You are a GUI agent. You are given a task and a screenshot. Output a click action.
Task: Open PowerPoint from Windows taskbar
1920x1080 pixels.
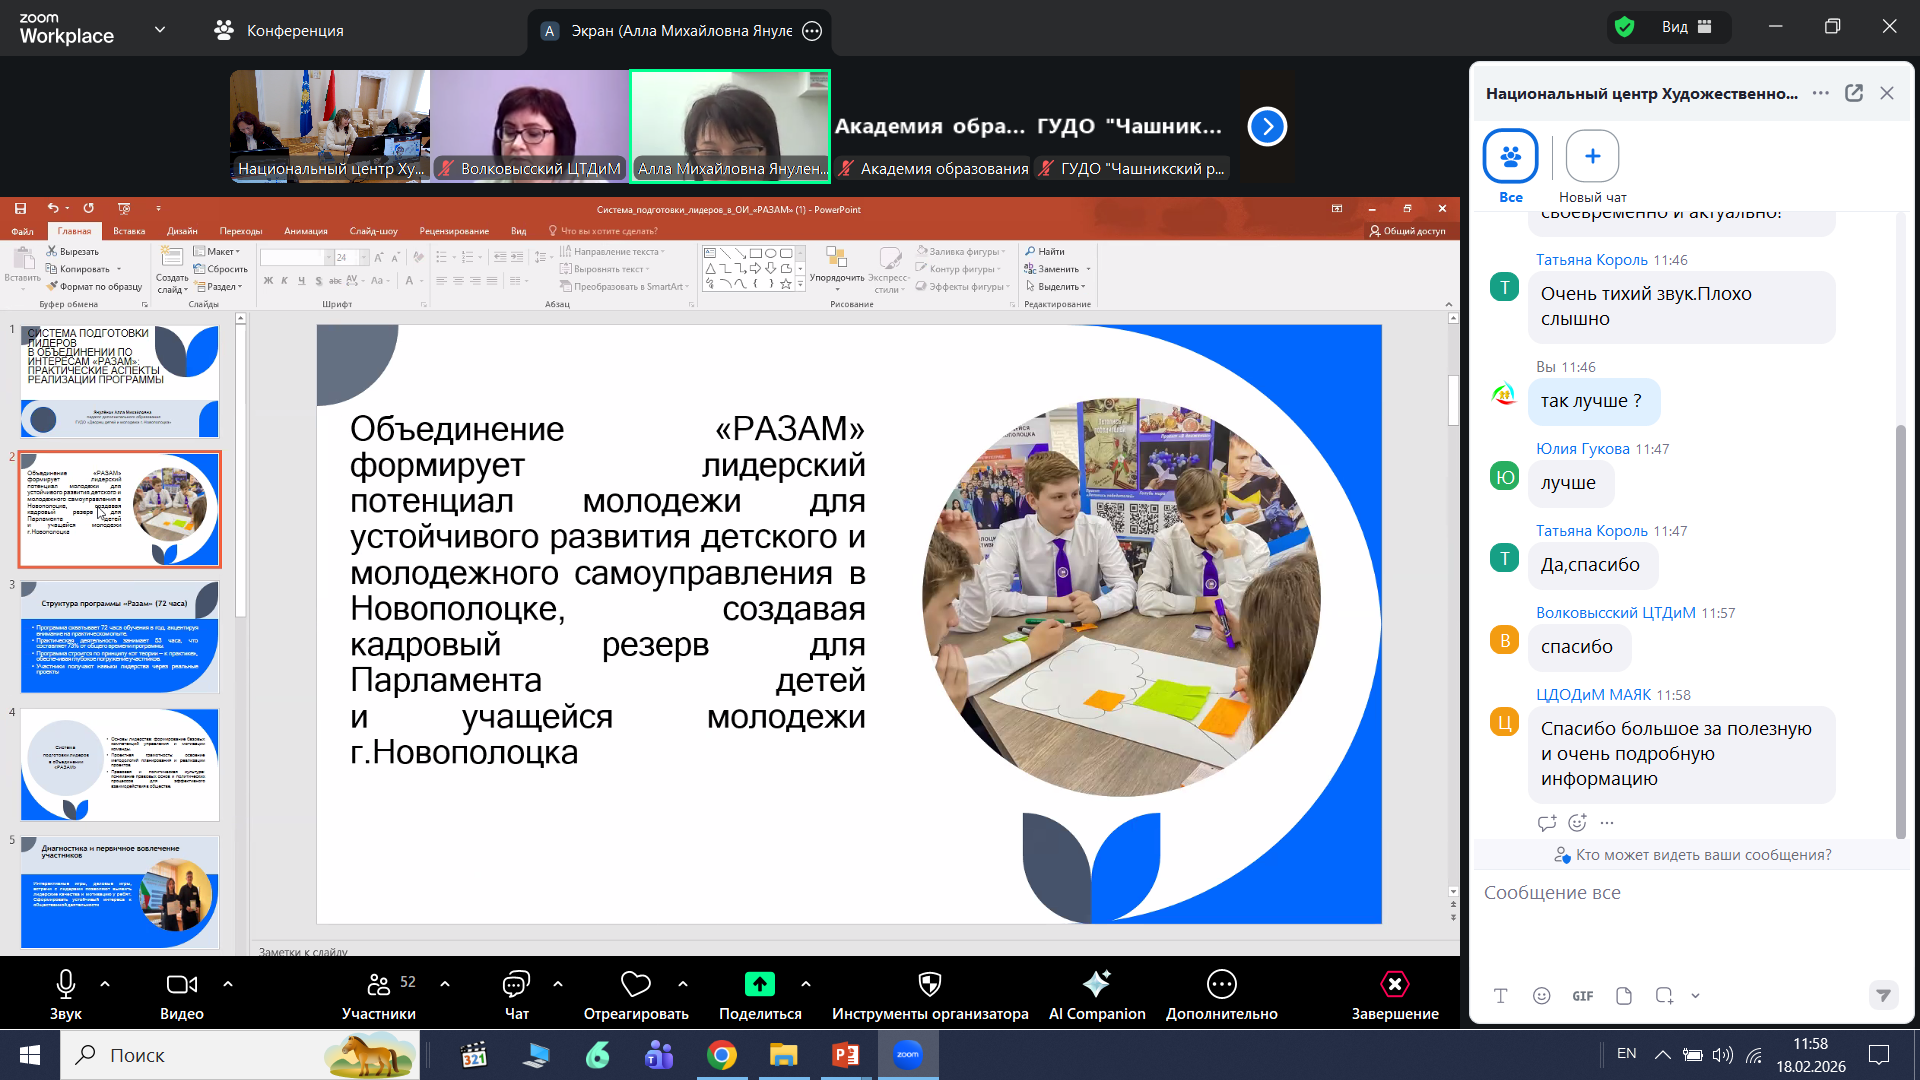[x=846, y=1055]
